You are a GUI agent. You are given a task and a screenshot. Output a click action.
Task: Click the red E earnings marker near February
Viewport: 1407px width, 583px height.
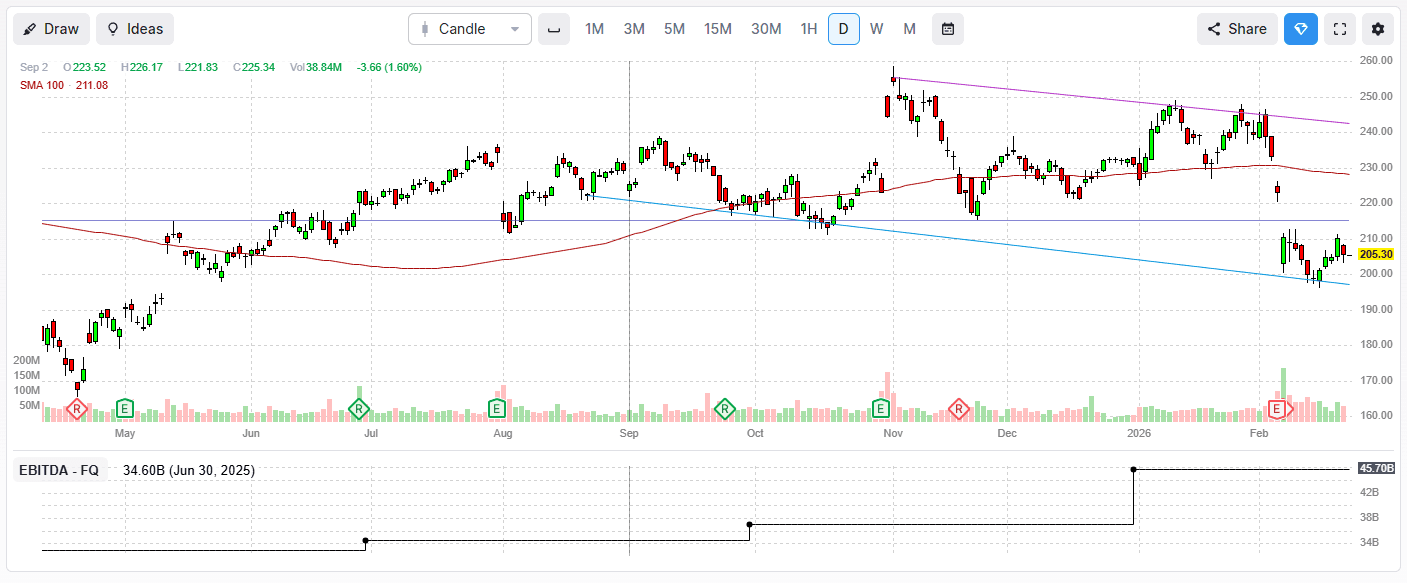pos(1276,408)
